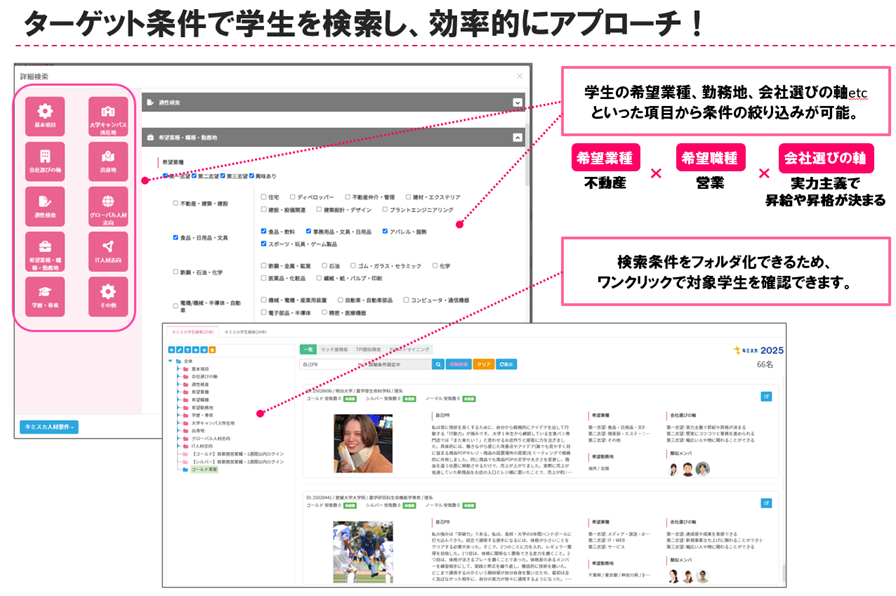Screen dimensions: 896x596
Task: Switch to the second キミスカ学生検索 tab
Action: [x=245, y=331]
